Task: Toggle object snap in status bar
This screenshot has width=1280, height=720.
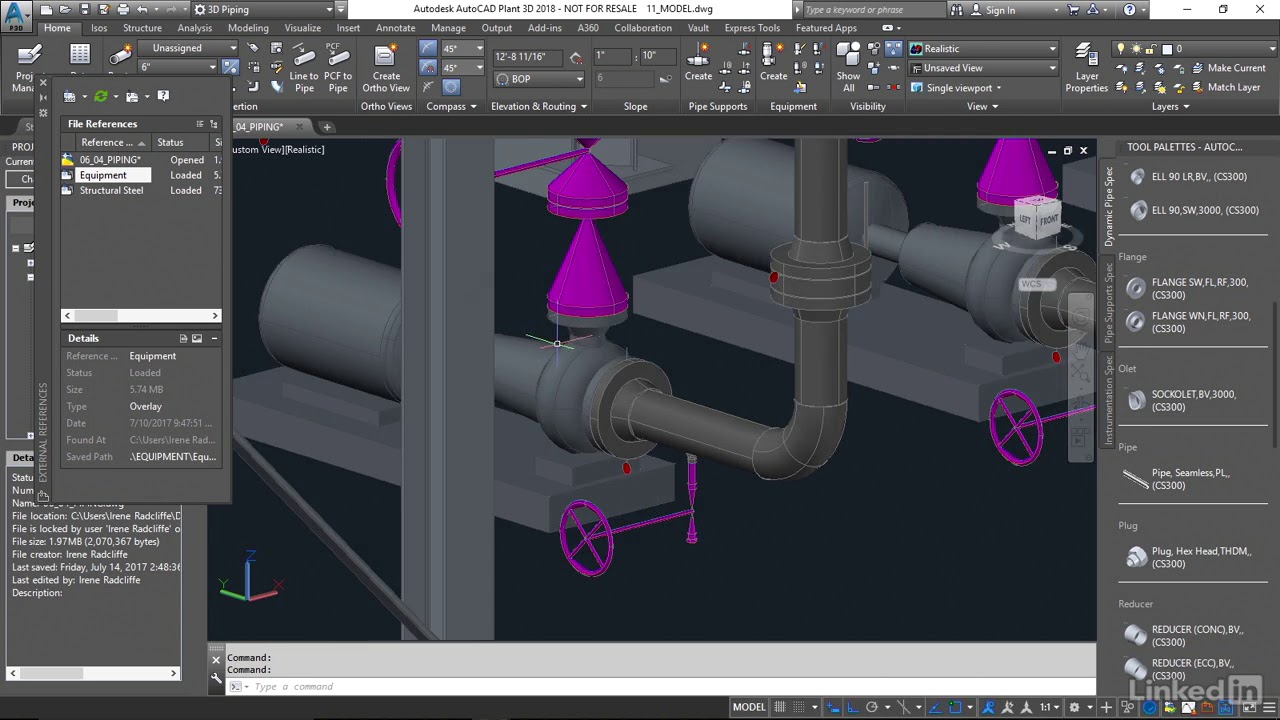Action: pos(957,707)
